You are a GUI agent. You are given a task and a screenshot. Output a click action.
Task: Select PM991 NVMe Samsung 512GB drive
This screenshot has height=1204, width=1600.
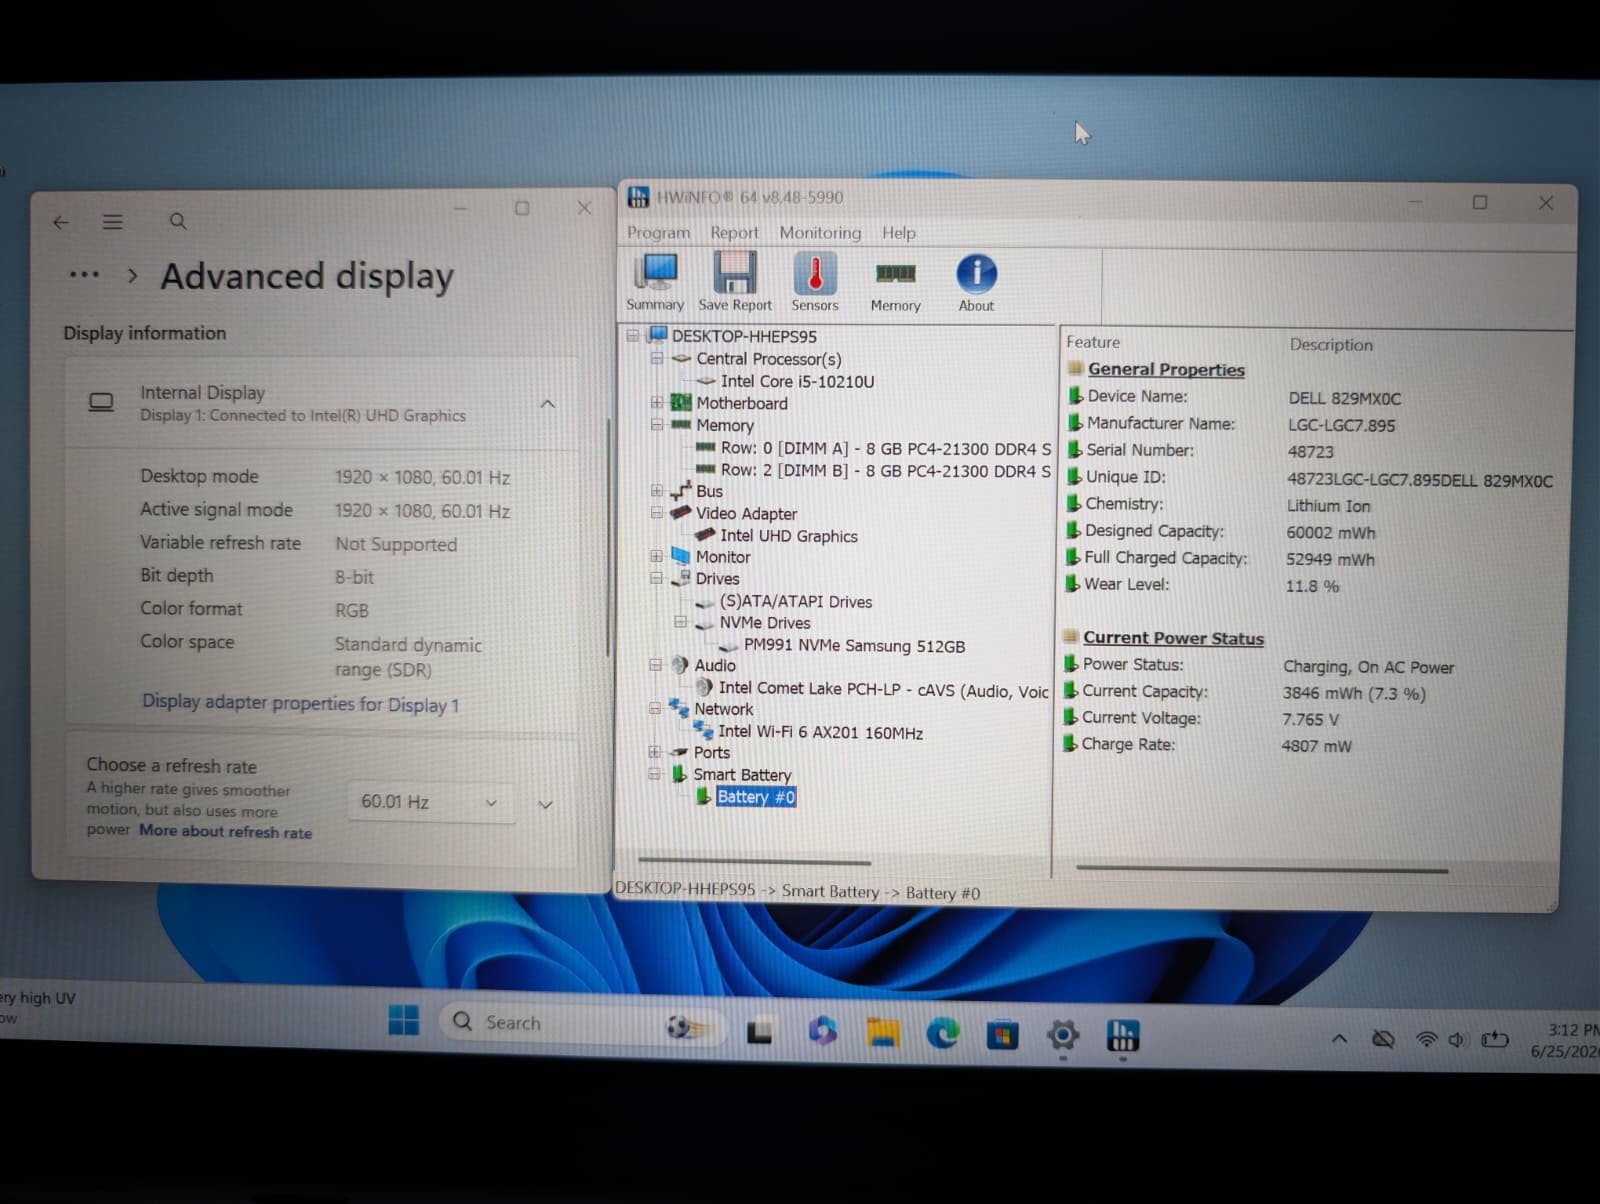[x=854, y=646]
